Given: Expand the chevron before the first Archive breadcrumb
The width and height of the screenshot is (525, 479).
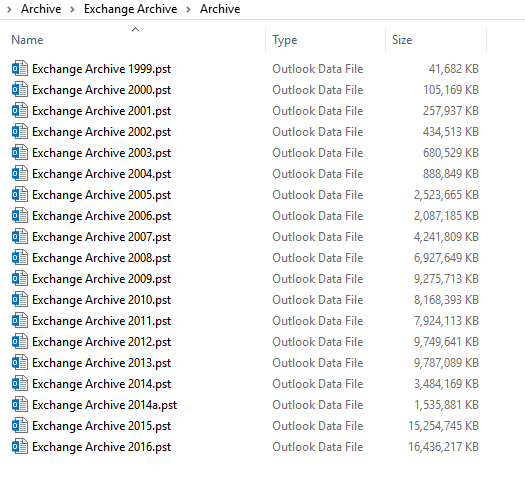Looking at the screenshot, I should tap(9, 9).
